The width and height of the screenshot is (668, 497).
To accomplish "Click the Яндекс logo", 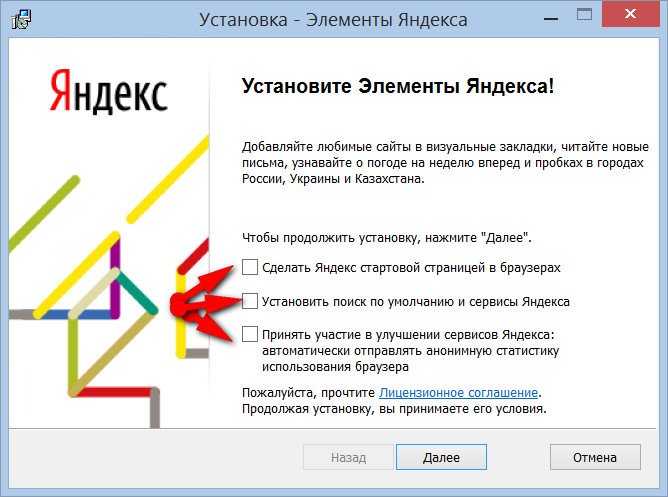I will click(x=109, y=91).
